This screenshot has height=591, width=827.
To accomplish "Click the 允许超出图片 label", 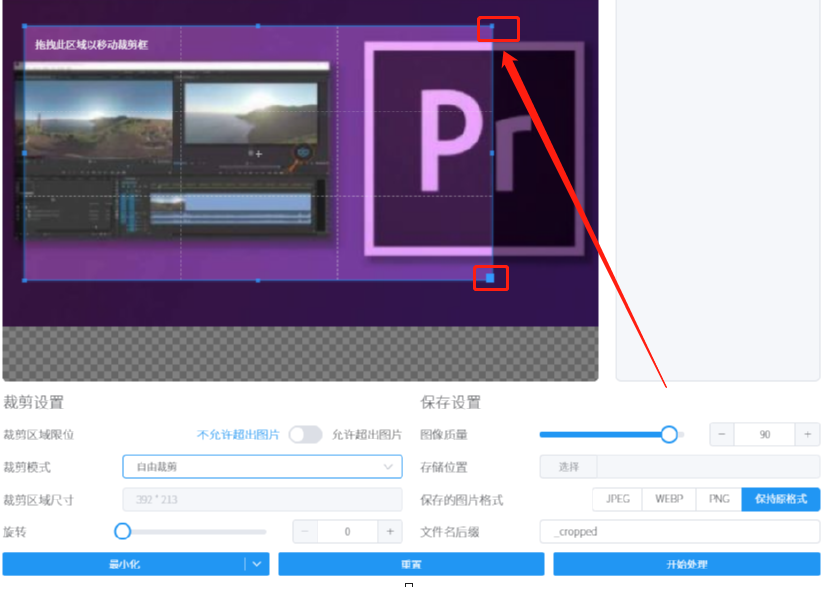I will pos(367,434).
